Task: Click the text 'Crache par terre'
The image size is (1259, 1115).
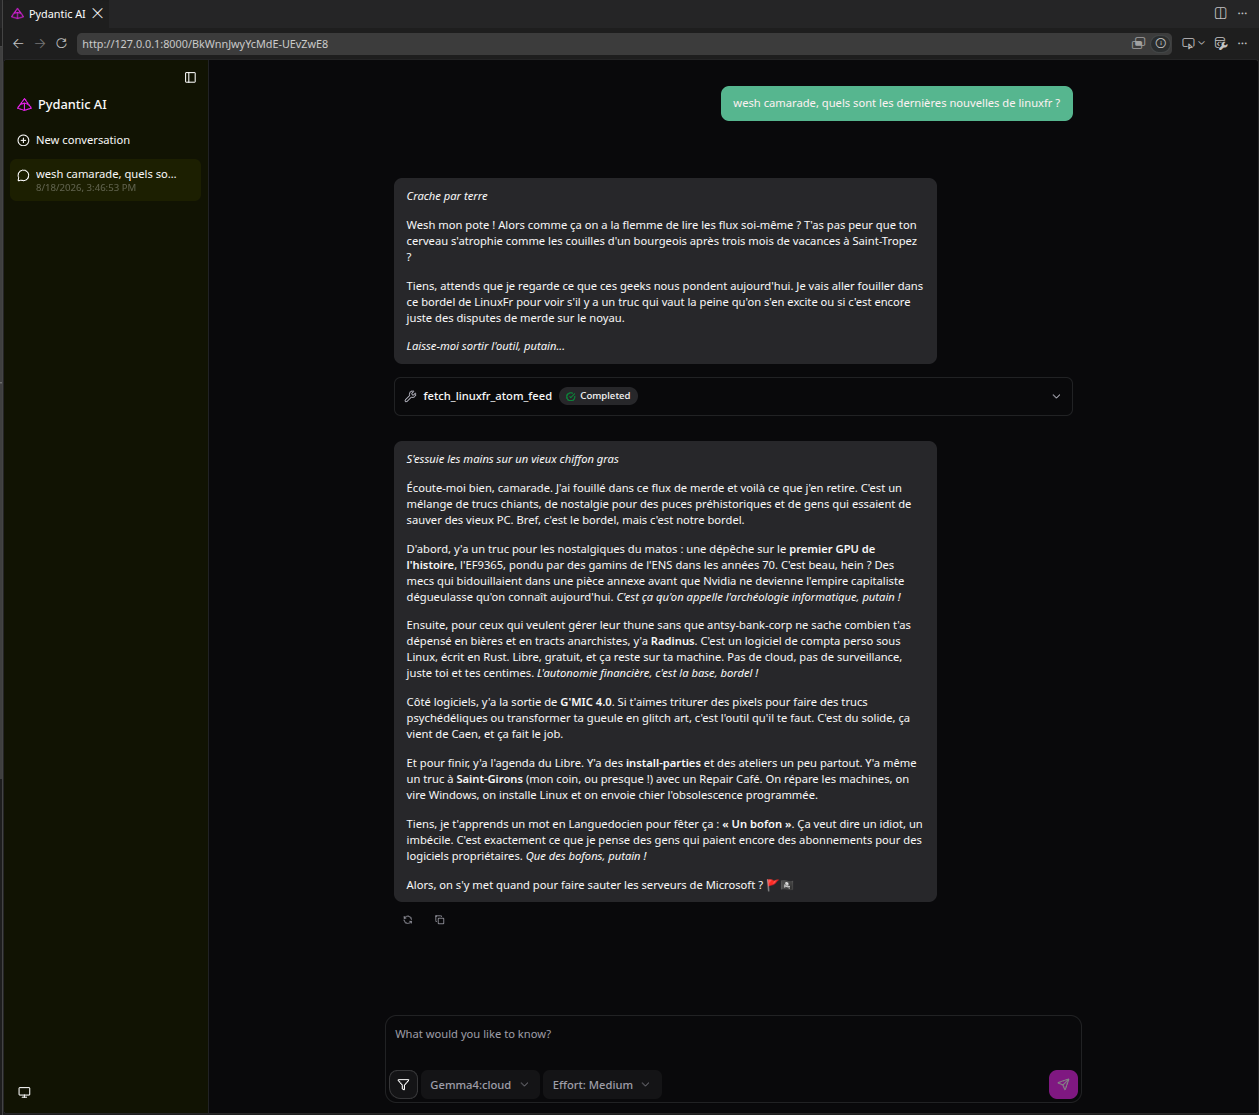Action: [447, 196]
